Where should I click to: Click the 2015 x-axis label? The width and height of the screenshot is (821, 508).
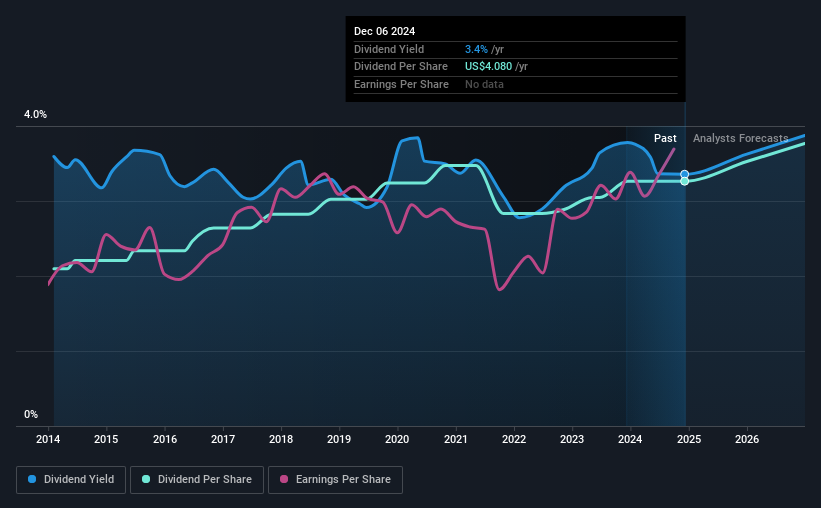106,439
